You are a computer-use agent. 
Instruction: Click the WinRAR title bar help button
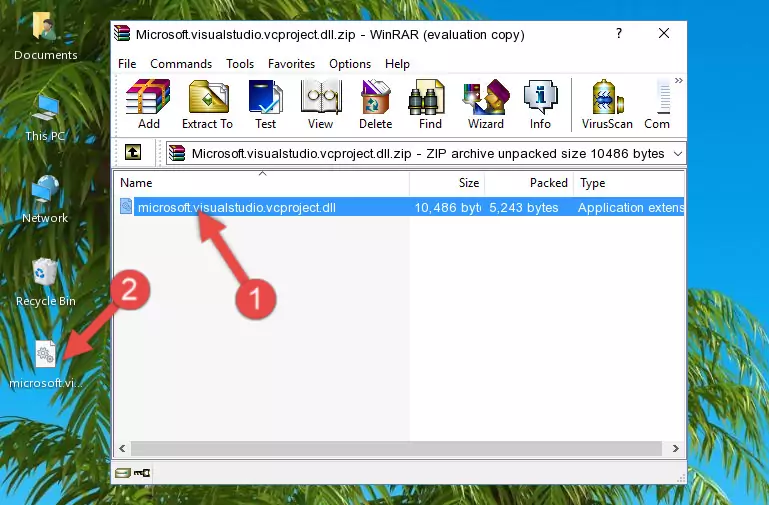pyautogui.click(x=619, y=33)
